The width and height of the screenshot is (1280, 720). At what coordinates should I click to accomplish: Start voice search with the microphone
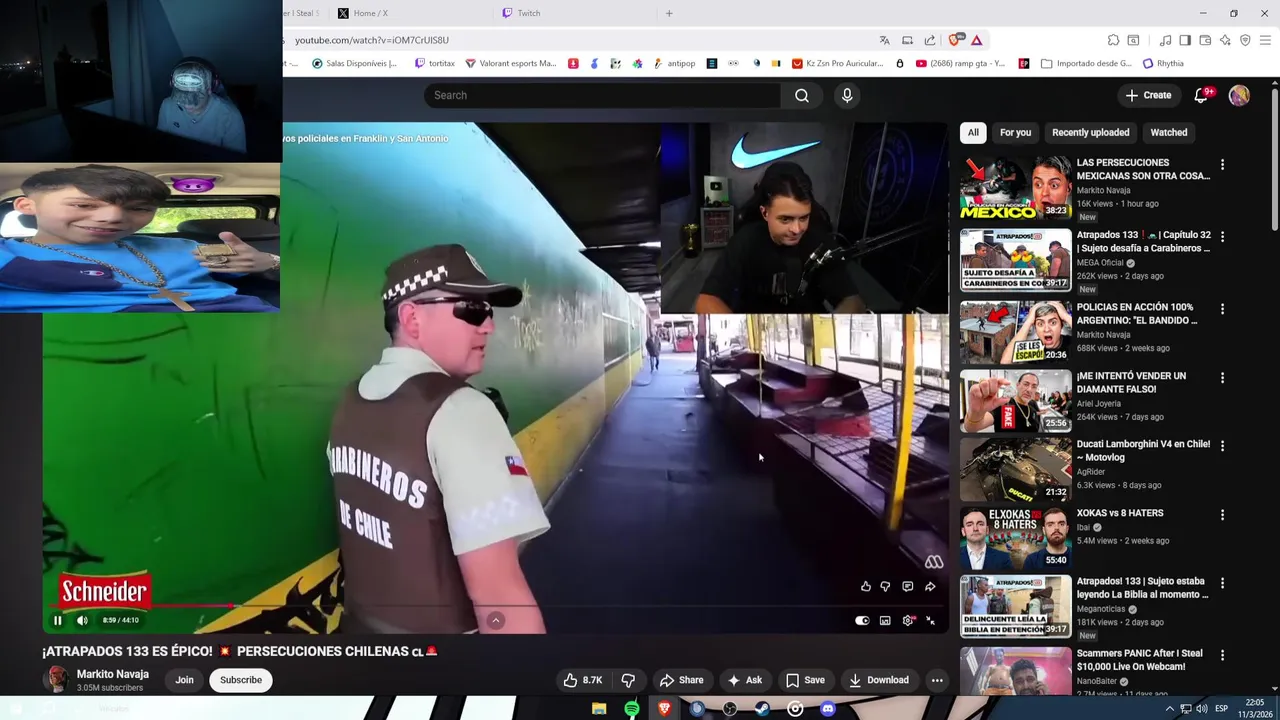pos(847,95)
